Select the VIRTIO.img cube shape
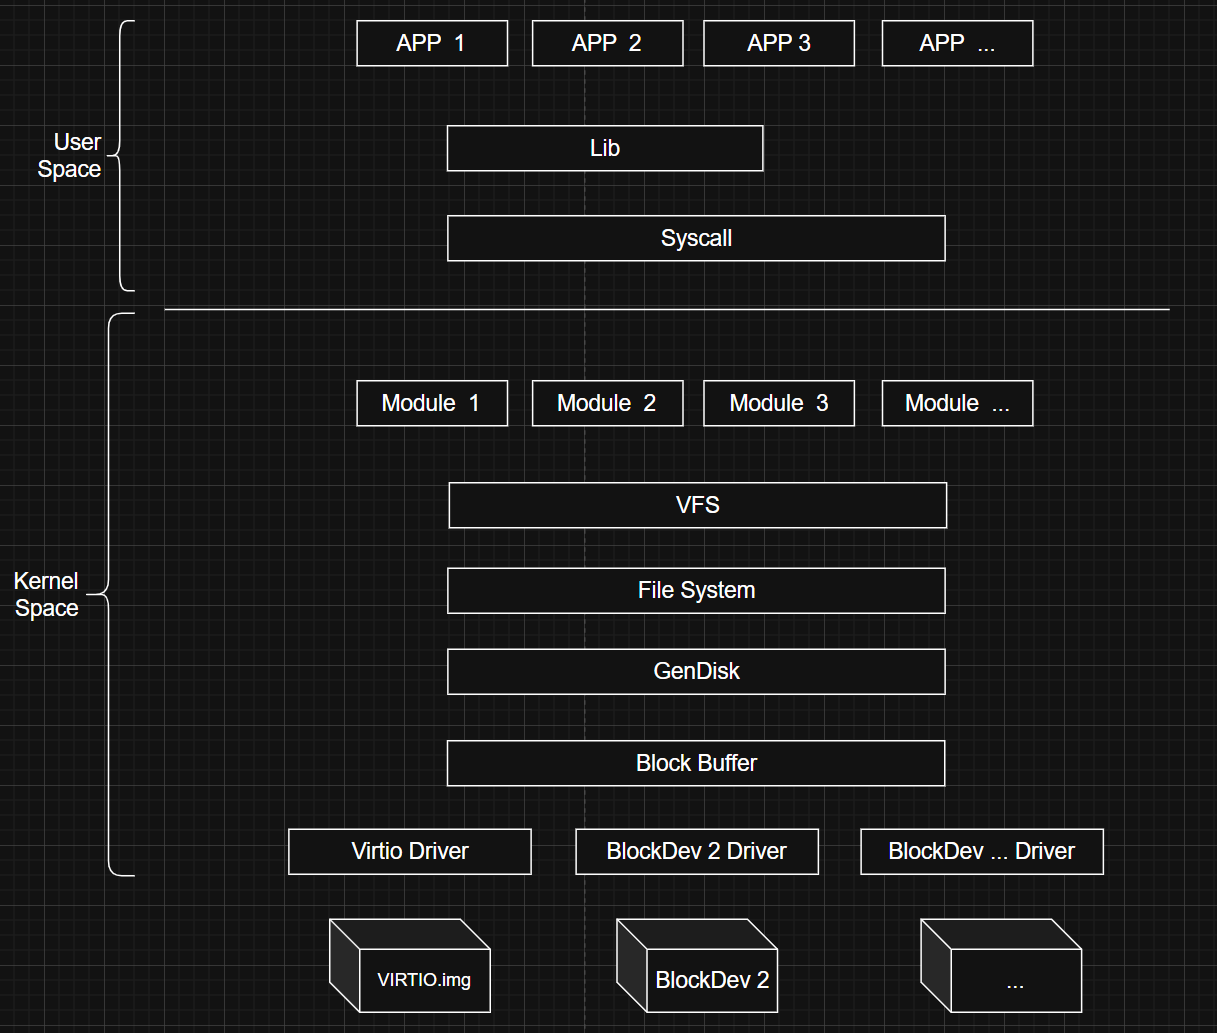 click(x=411, y=967)
